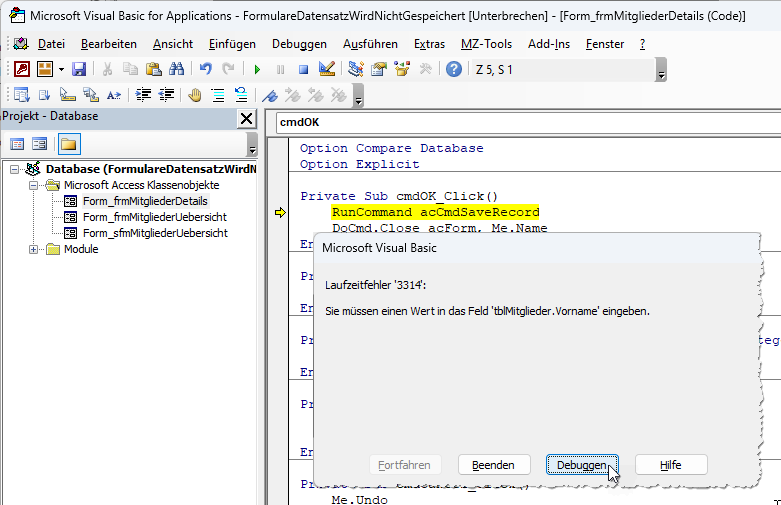Open the Project Explorer toolbar icon

tap(355, 69)
